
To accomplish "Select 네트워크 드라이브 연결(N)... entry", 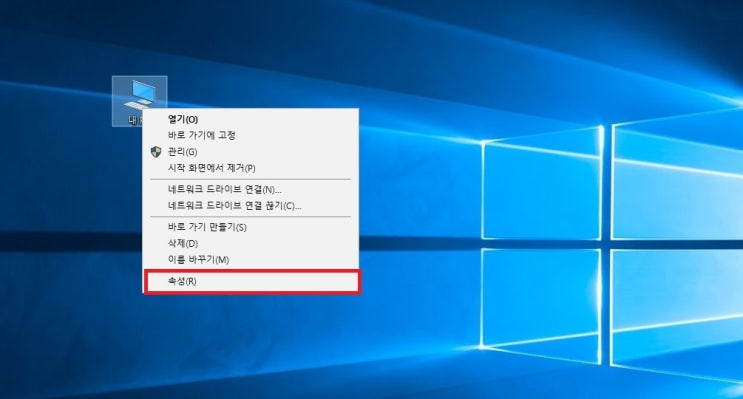I will [250, 190].
